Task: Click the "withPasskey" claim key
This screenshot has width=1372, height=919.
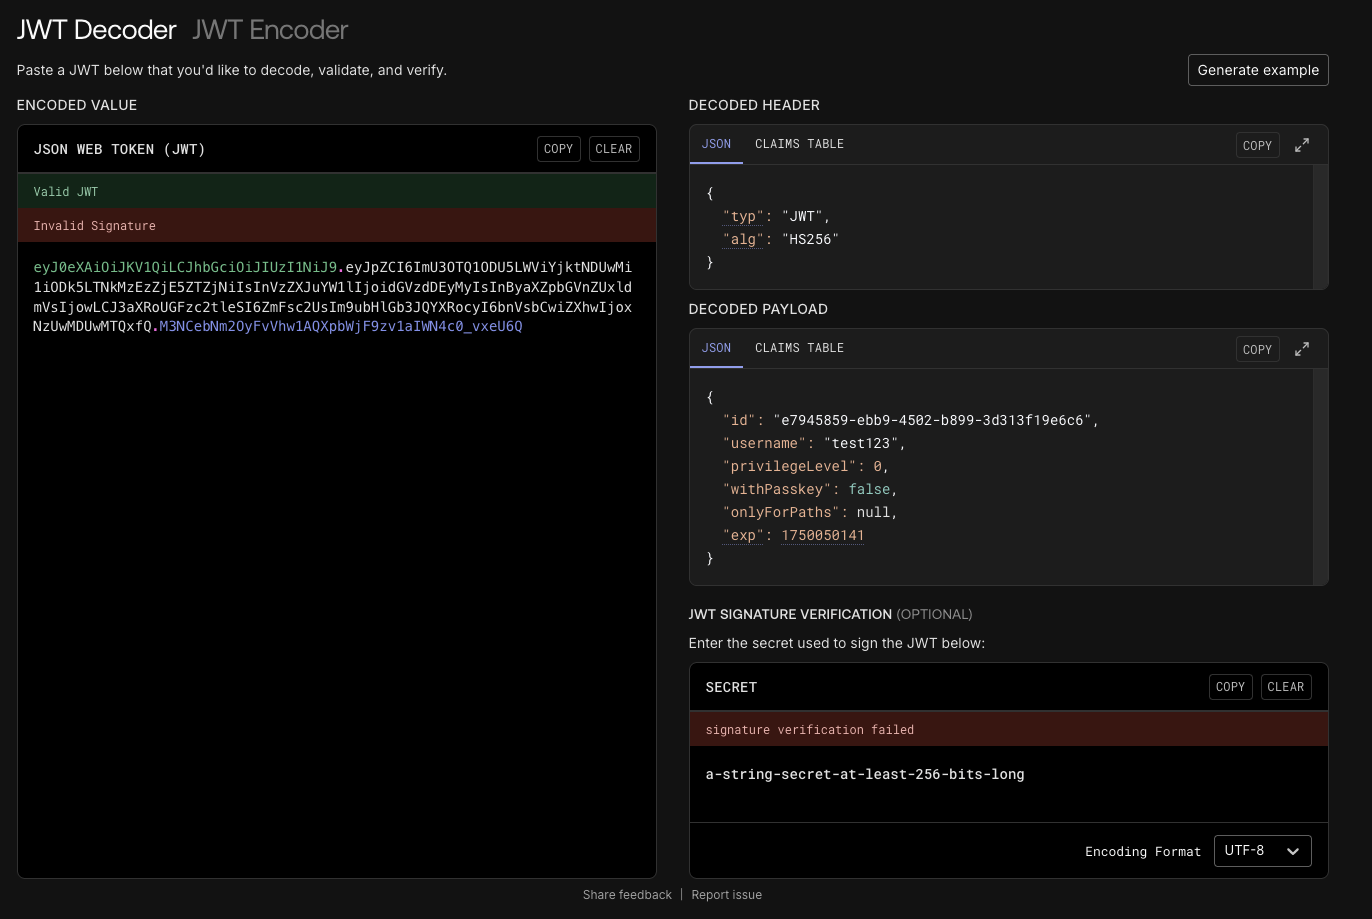Action: [x=777, y=489]
